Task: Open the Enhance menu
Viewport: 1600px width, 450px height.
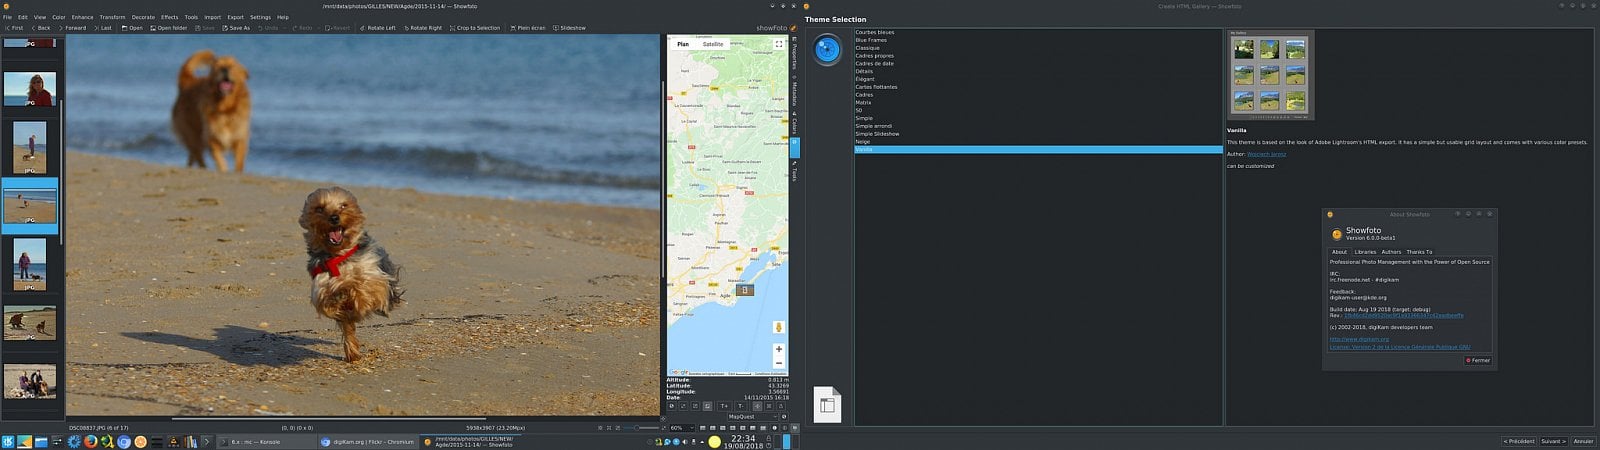Action: click(82, 17)
